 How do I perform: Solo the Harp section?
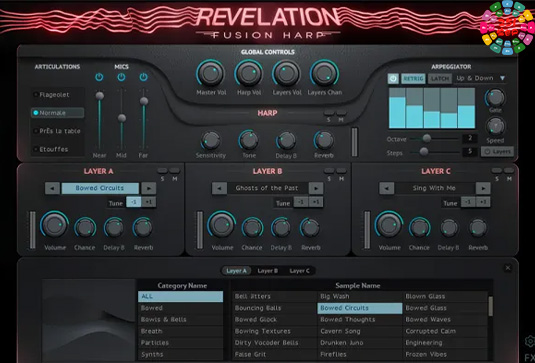click(x=329, y=113)
